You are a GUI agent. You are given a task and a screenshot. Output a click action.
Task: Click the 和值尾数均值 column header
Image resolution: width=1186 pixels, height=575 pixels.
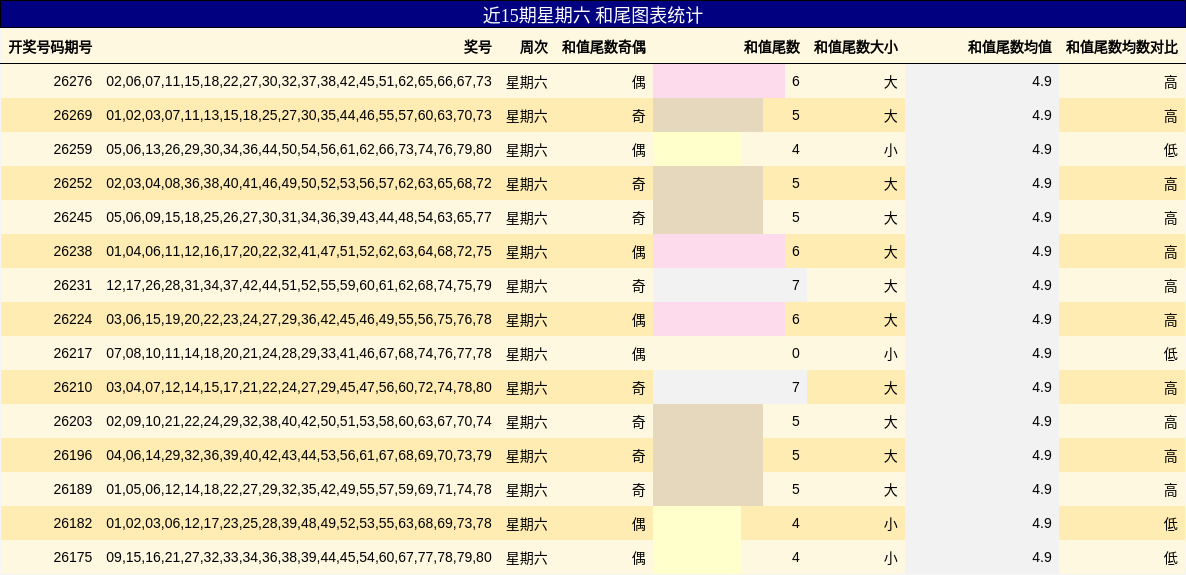pyautogui.click(x=1010, y=47)
